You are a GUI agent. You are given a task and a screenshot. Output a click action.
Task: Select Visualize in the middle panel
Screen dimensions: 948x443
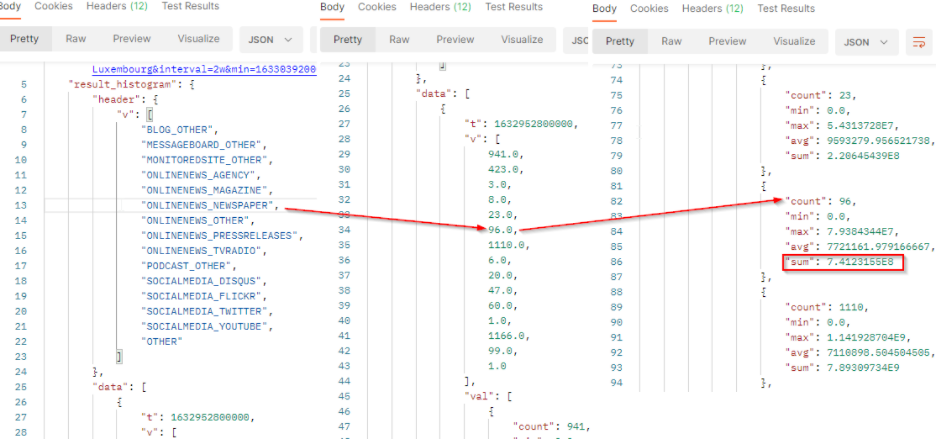tap(522, 39)
